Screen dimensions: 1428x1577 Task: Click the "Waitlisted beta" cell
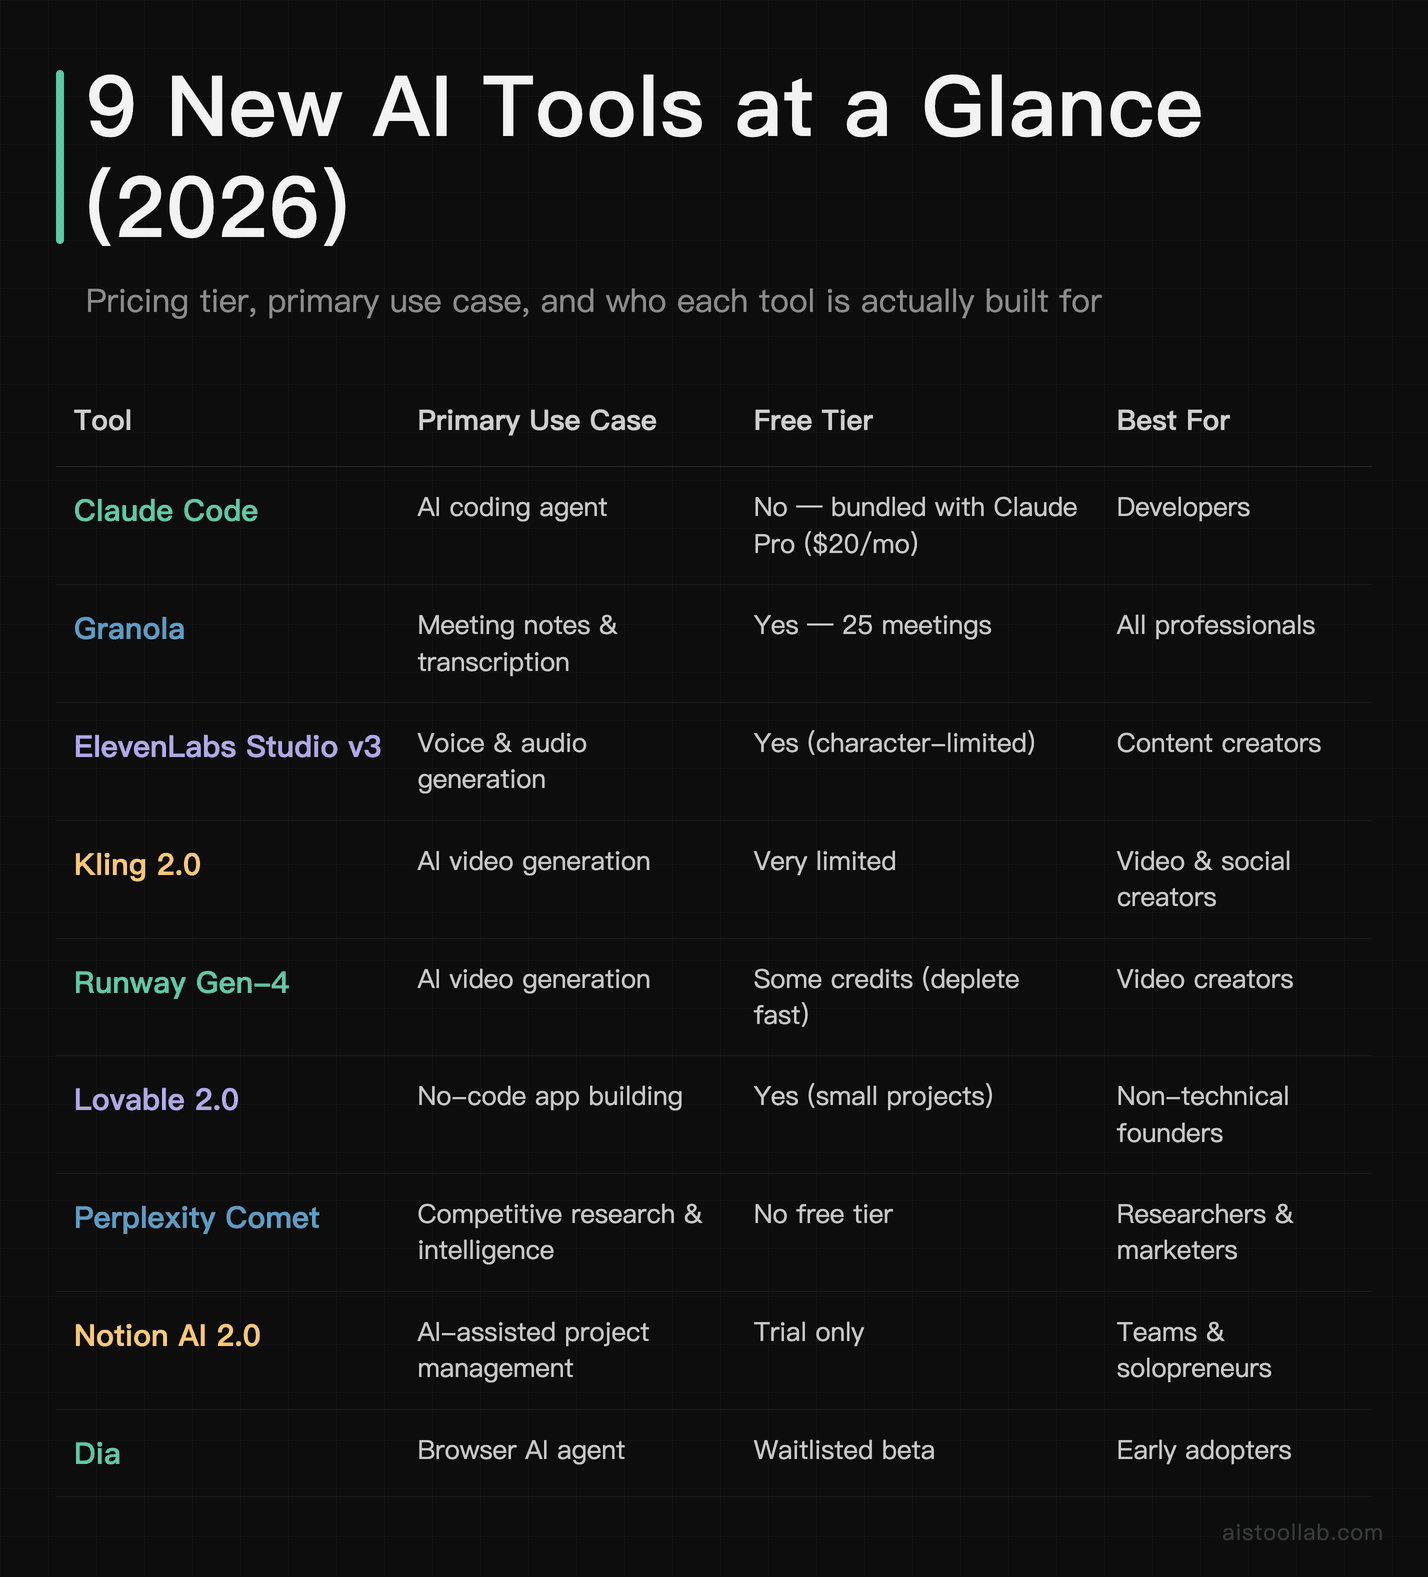[x=844, y=1451]
